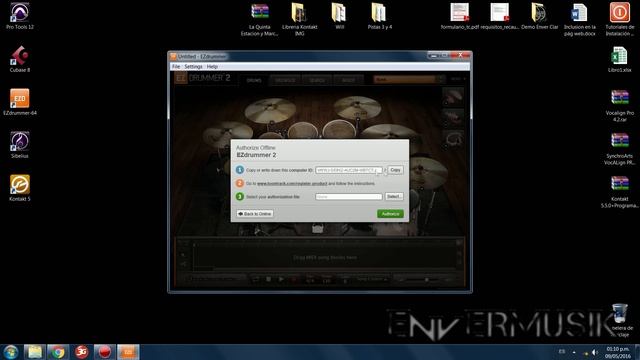Open Cubase 8 desktop shortcut
The width and height of the screenshot is (640, 360).
click(20, 60)
